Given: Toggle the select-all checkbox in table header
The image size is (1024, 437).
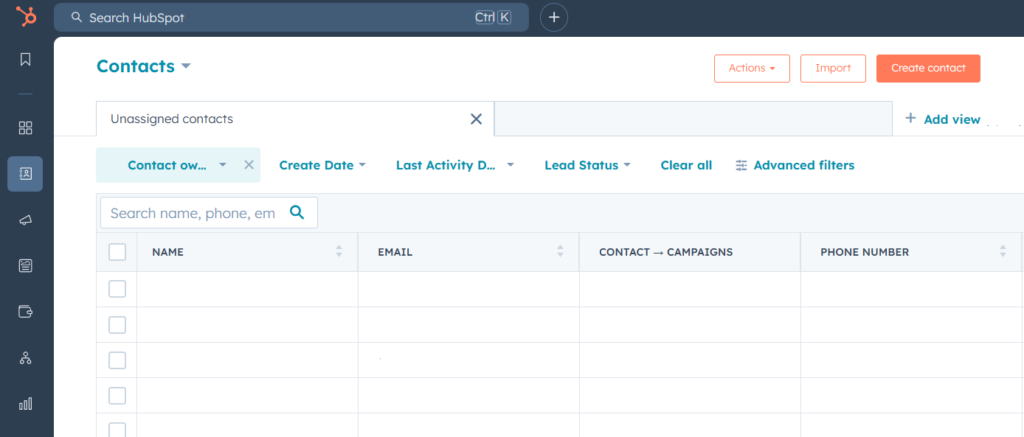Looking at the screenshot, I should (x=117, y=252).
